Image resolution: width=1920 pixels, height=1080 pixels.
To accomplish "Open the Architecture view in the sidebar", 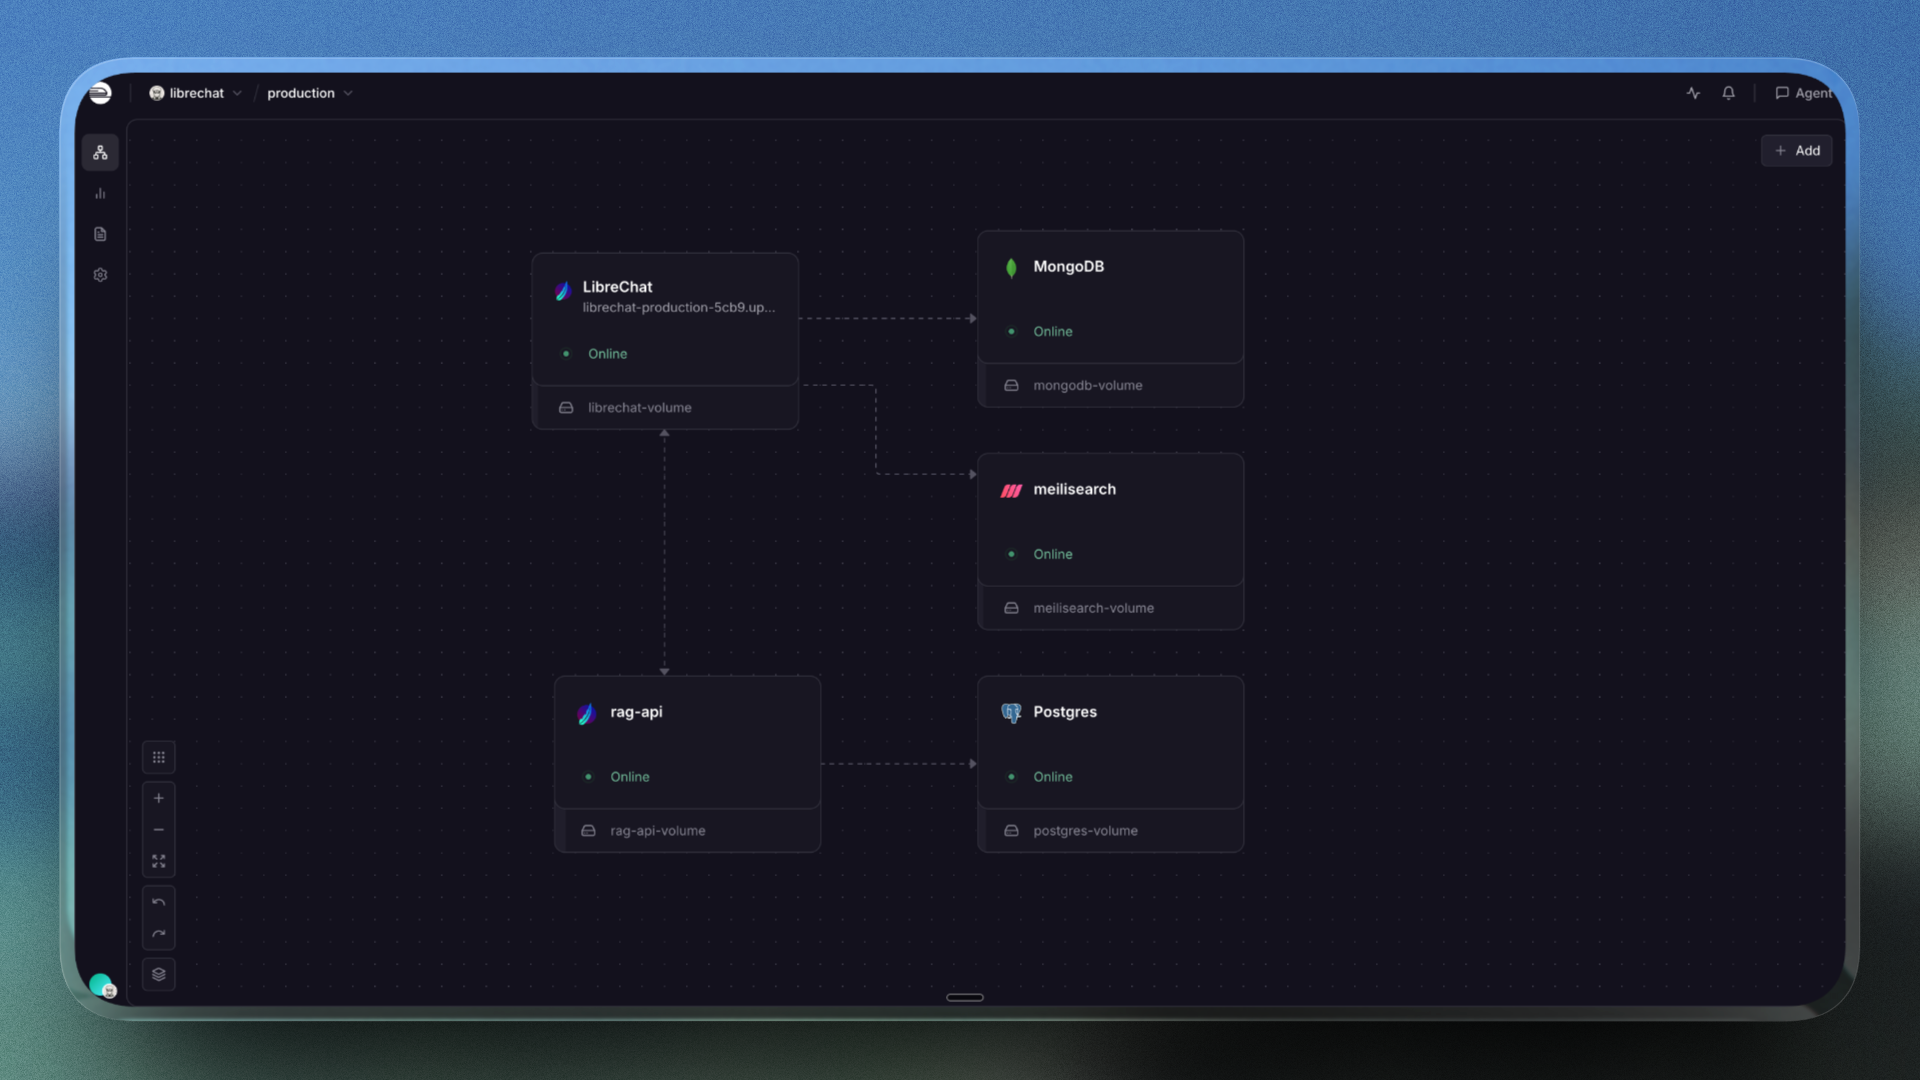I will (x=100, y=153).
